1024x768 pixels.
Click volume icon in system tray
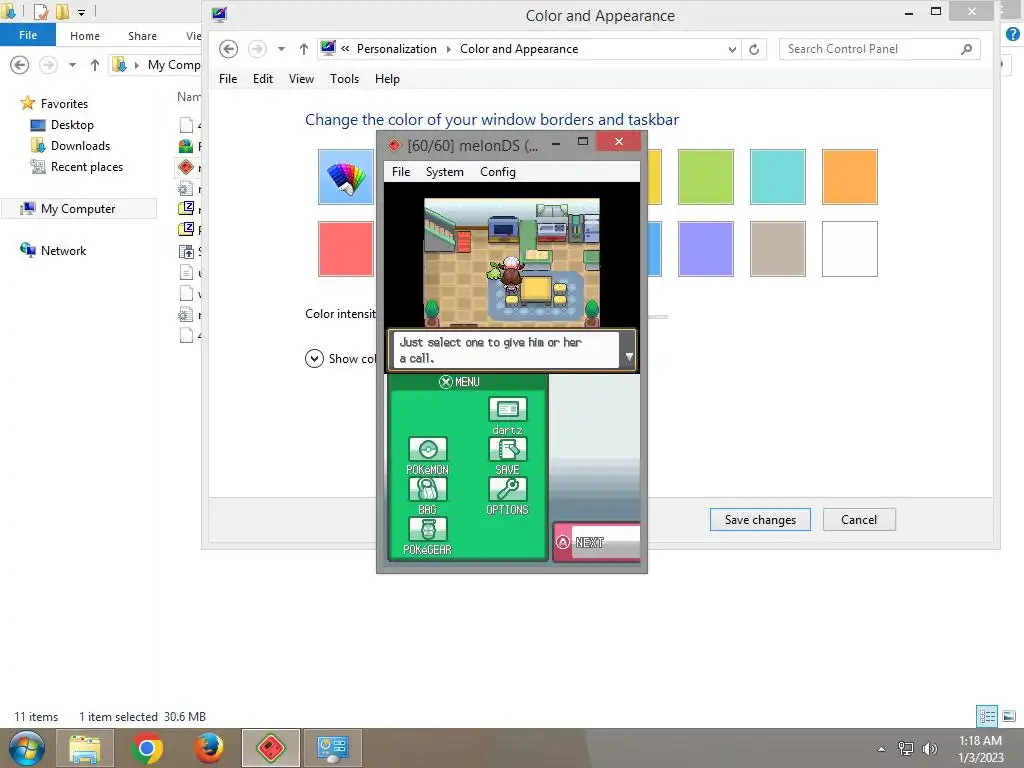(929, 749)
